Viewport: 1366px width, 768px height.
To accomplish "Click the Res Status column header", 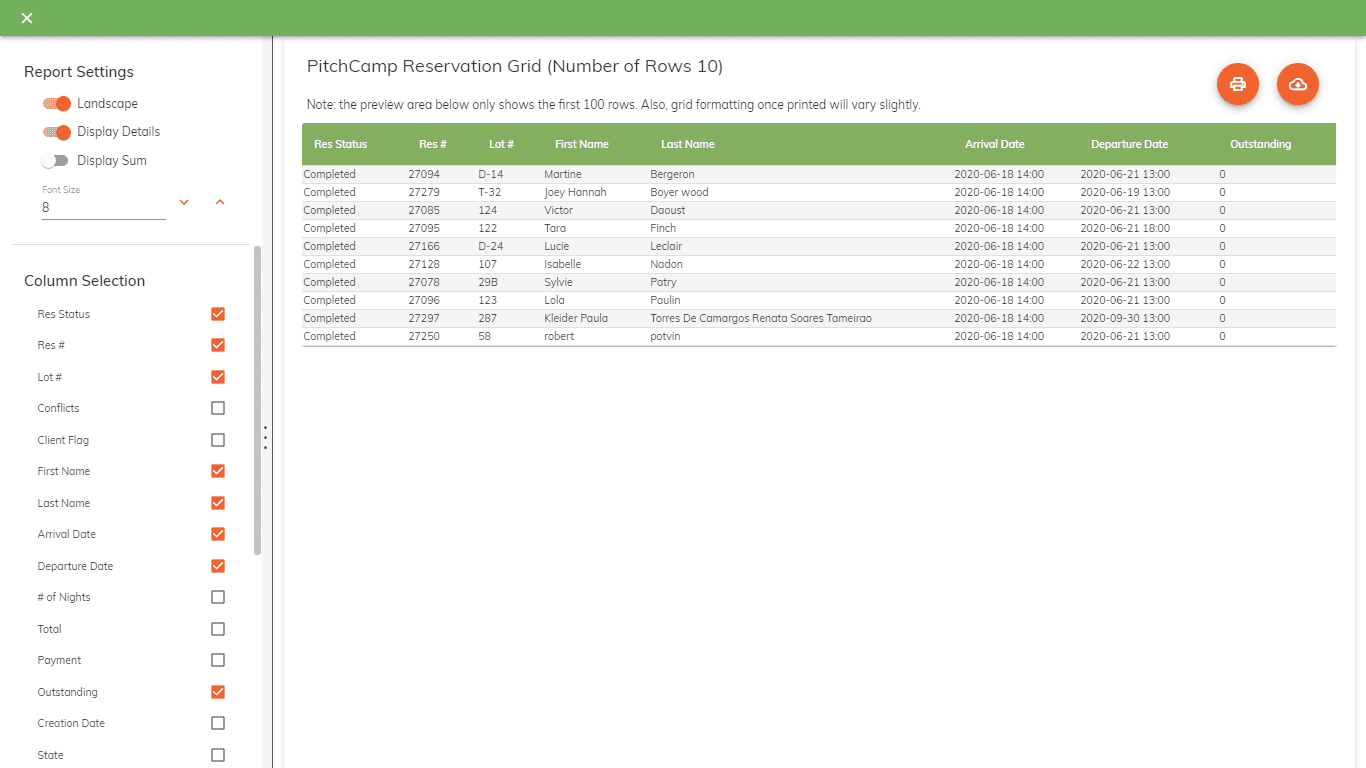I will point(341,144).
